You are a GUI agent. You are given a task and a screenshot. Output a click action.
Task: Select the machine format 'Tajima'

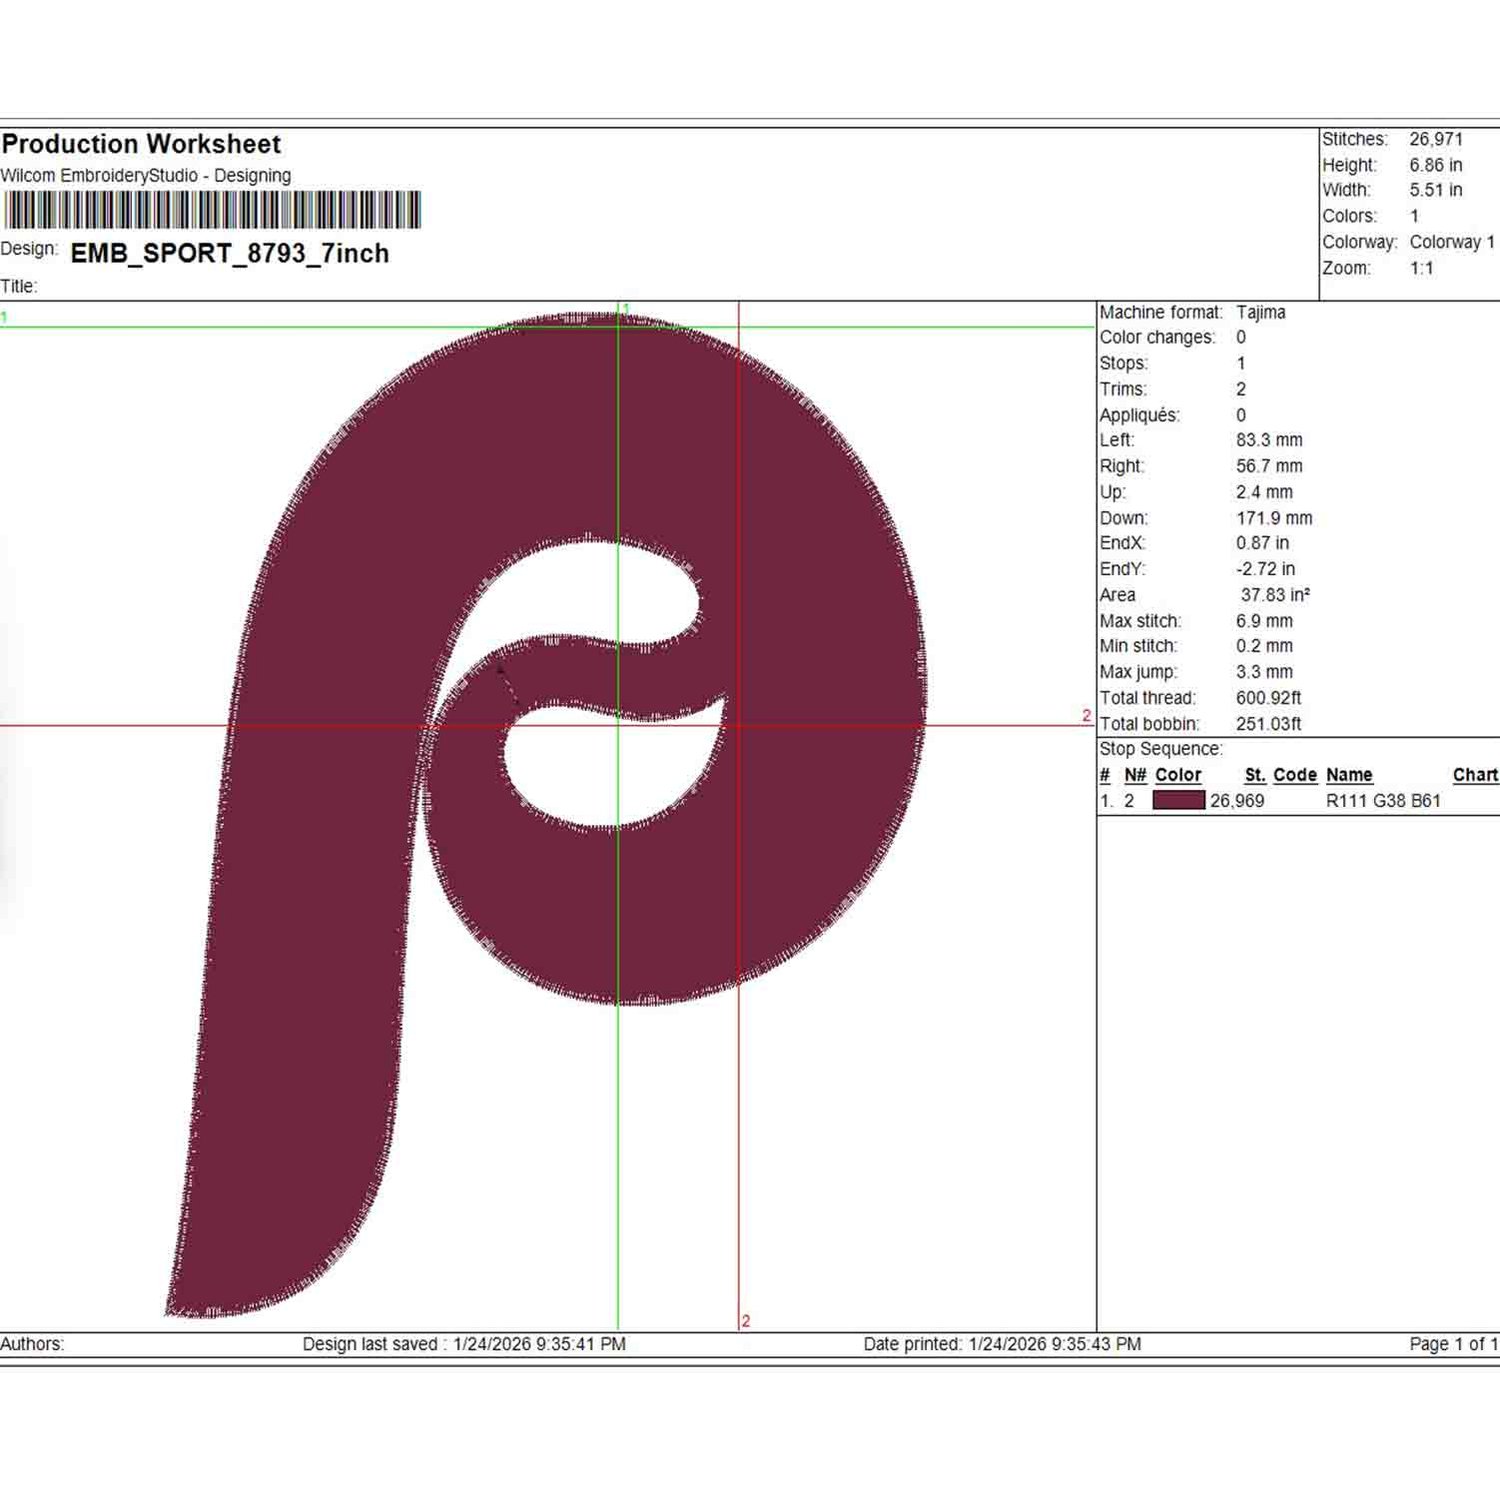click(x=1261, y=312)
